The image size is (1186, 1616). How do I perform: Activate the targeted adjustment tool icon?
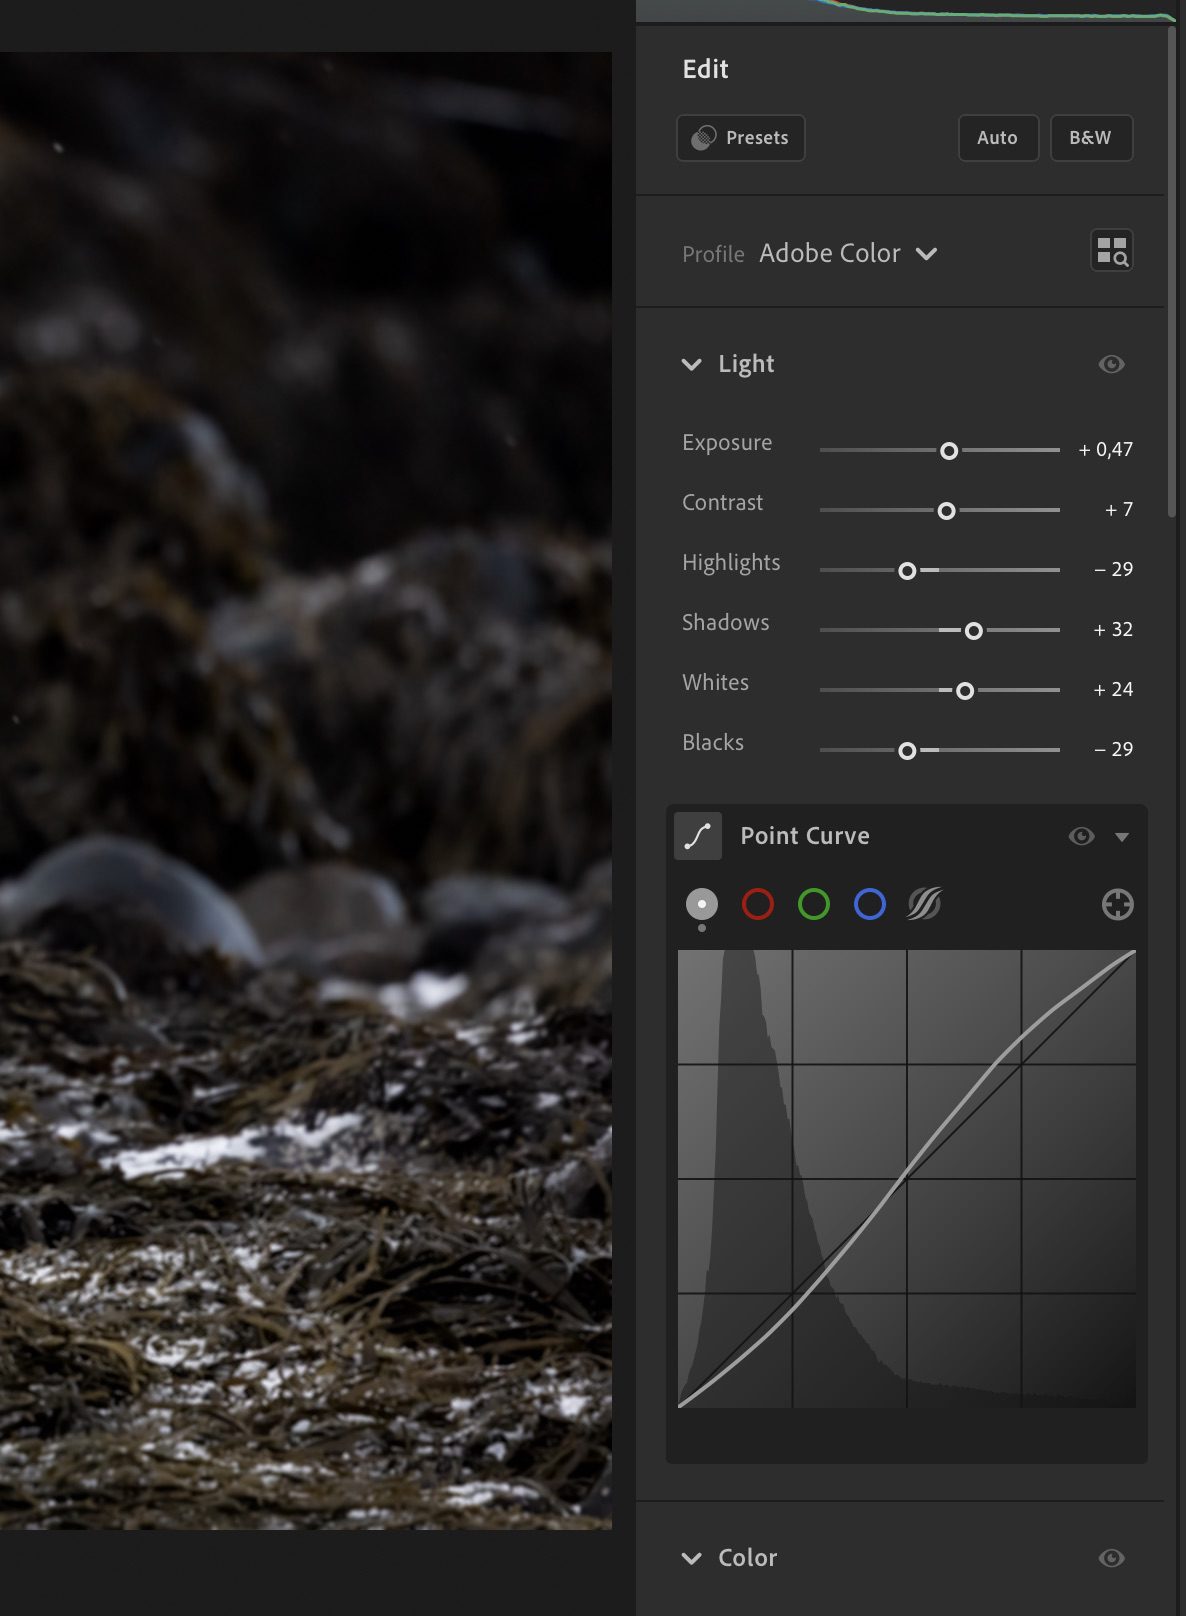[1117, 904]
